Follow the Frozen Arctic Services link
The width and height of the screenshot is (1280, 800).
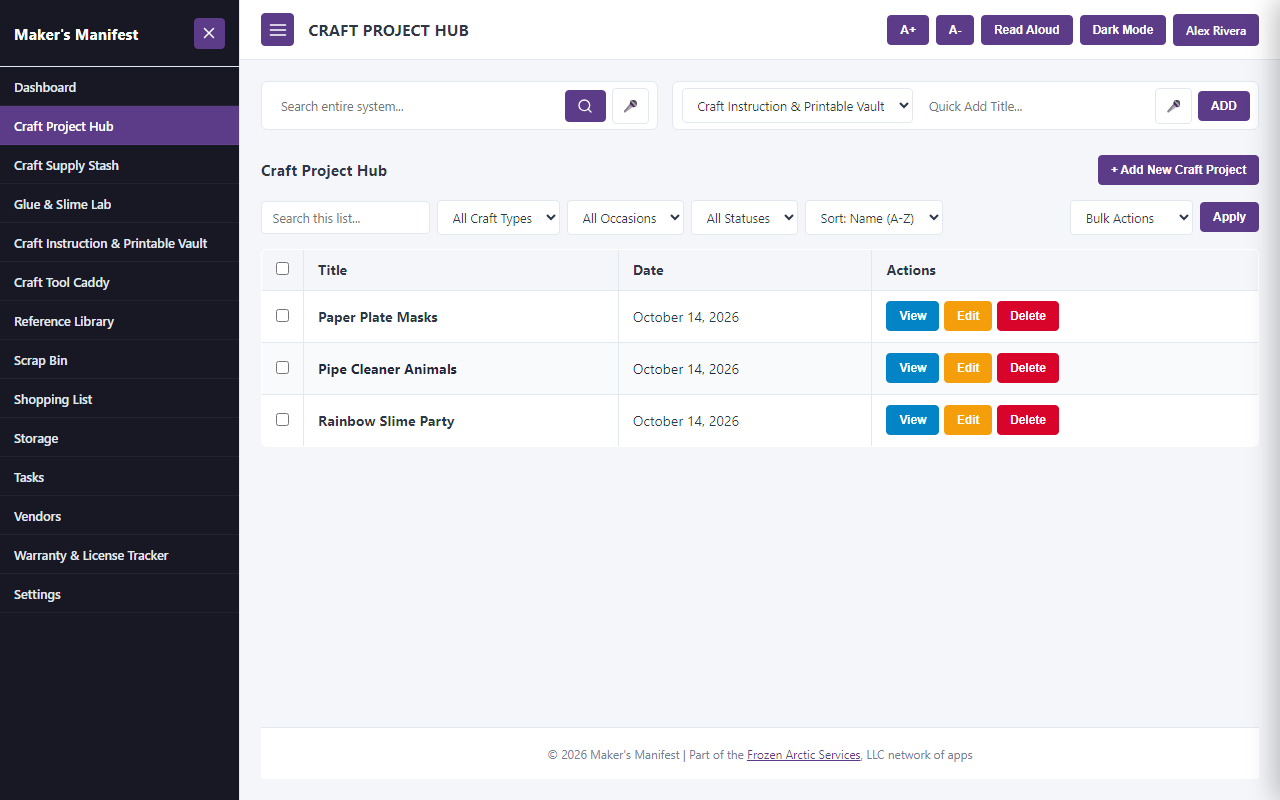pyautogui.click(x=804, y=755)
